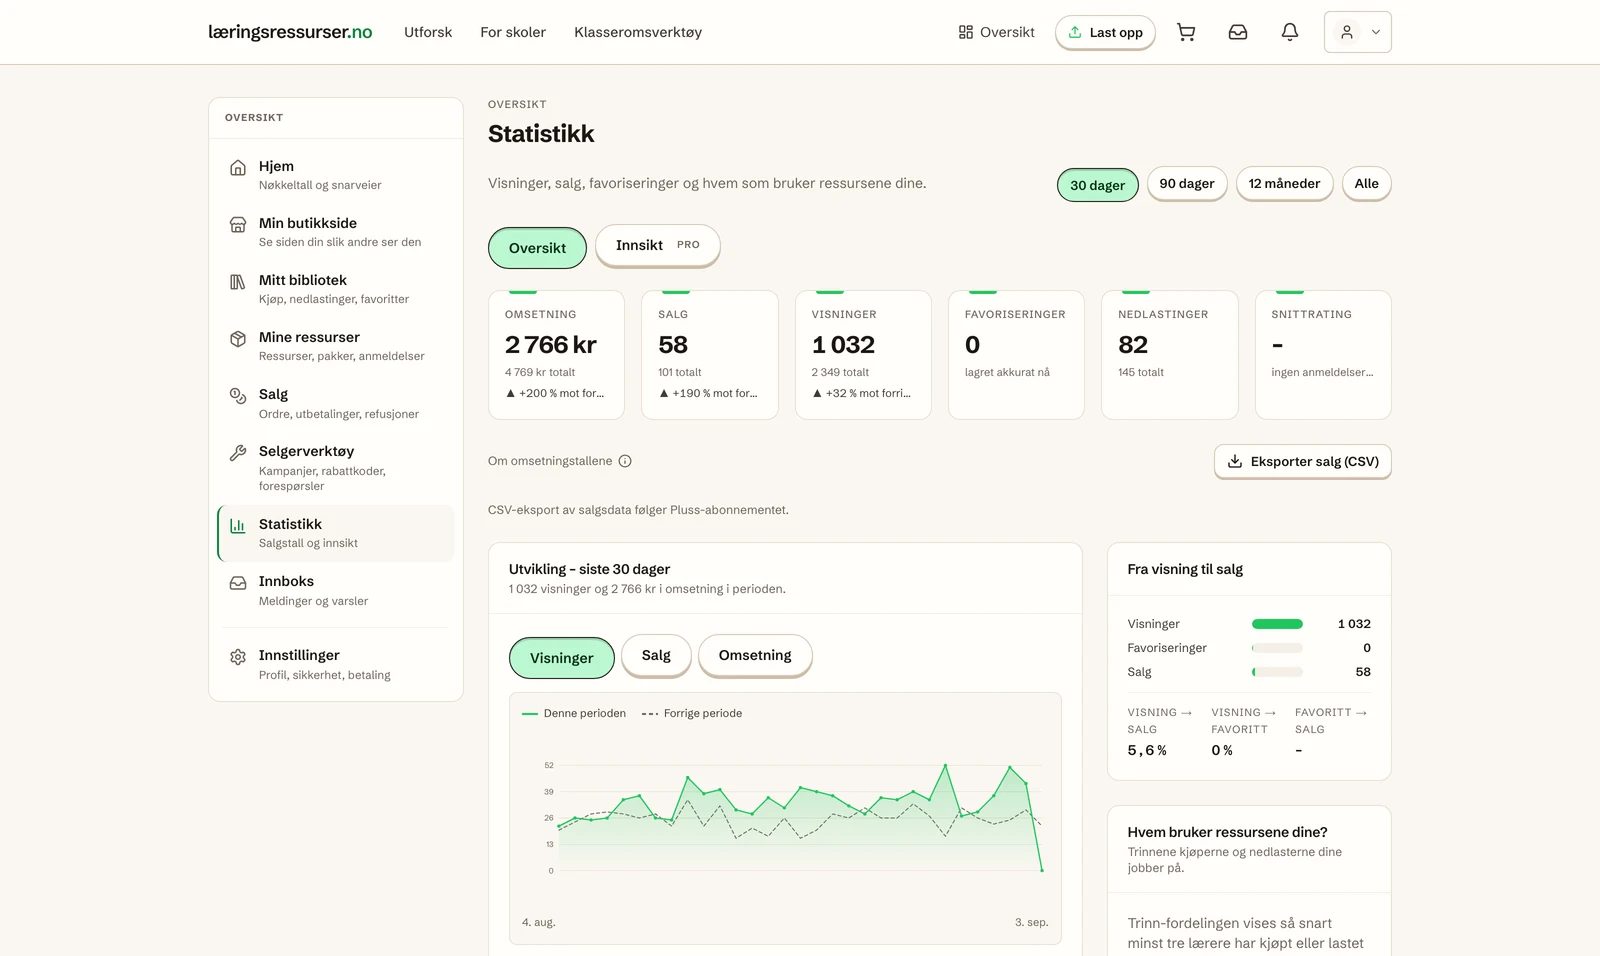
Task: Check the notification bell
Action: point(1290,32)
